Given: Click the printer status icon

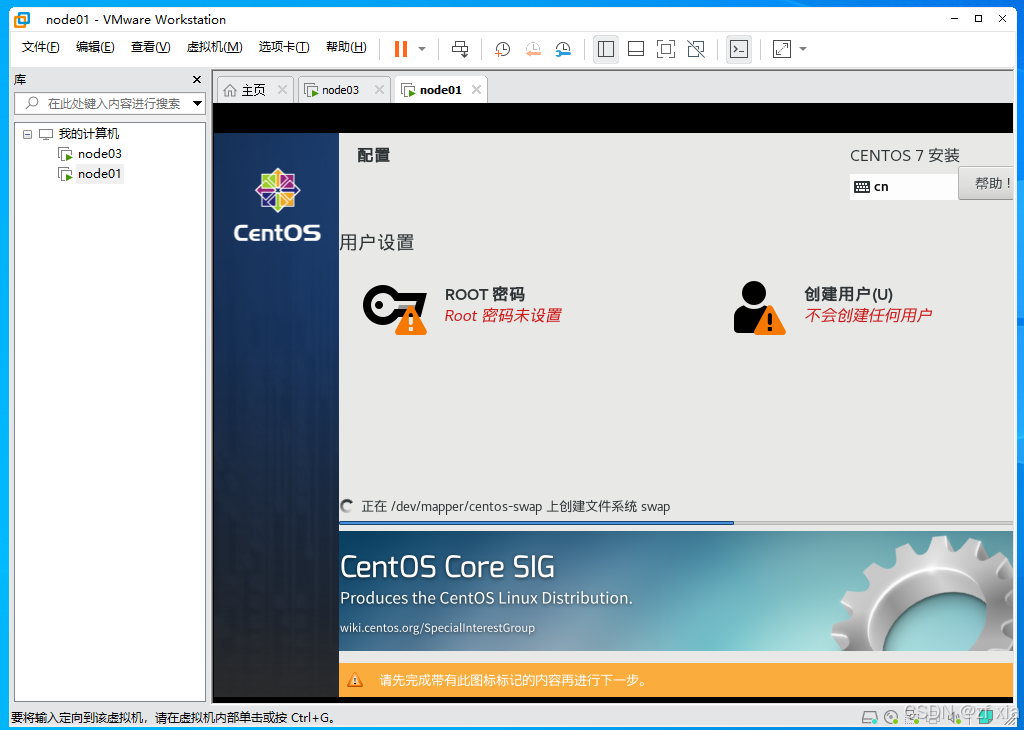Looking at the screenshot, I should pyautogui.click(x=933, y=718).
